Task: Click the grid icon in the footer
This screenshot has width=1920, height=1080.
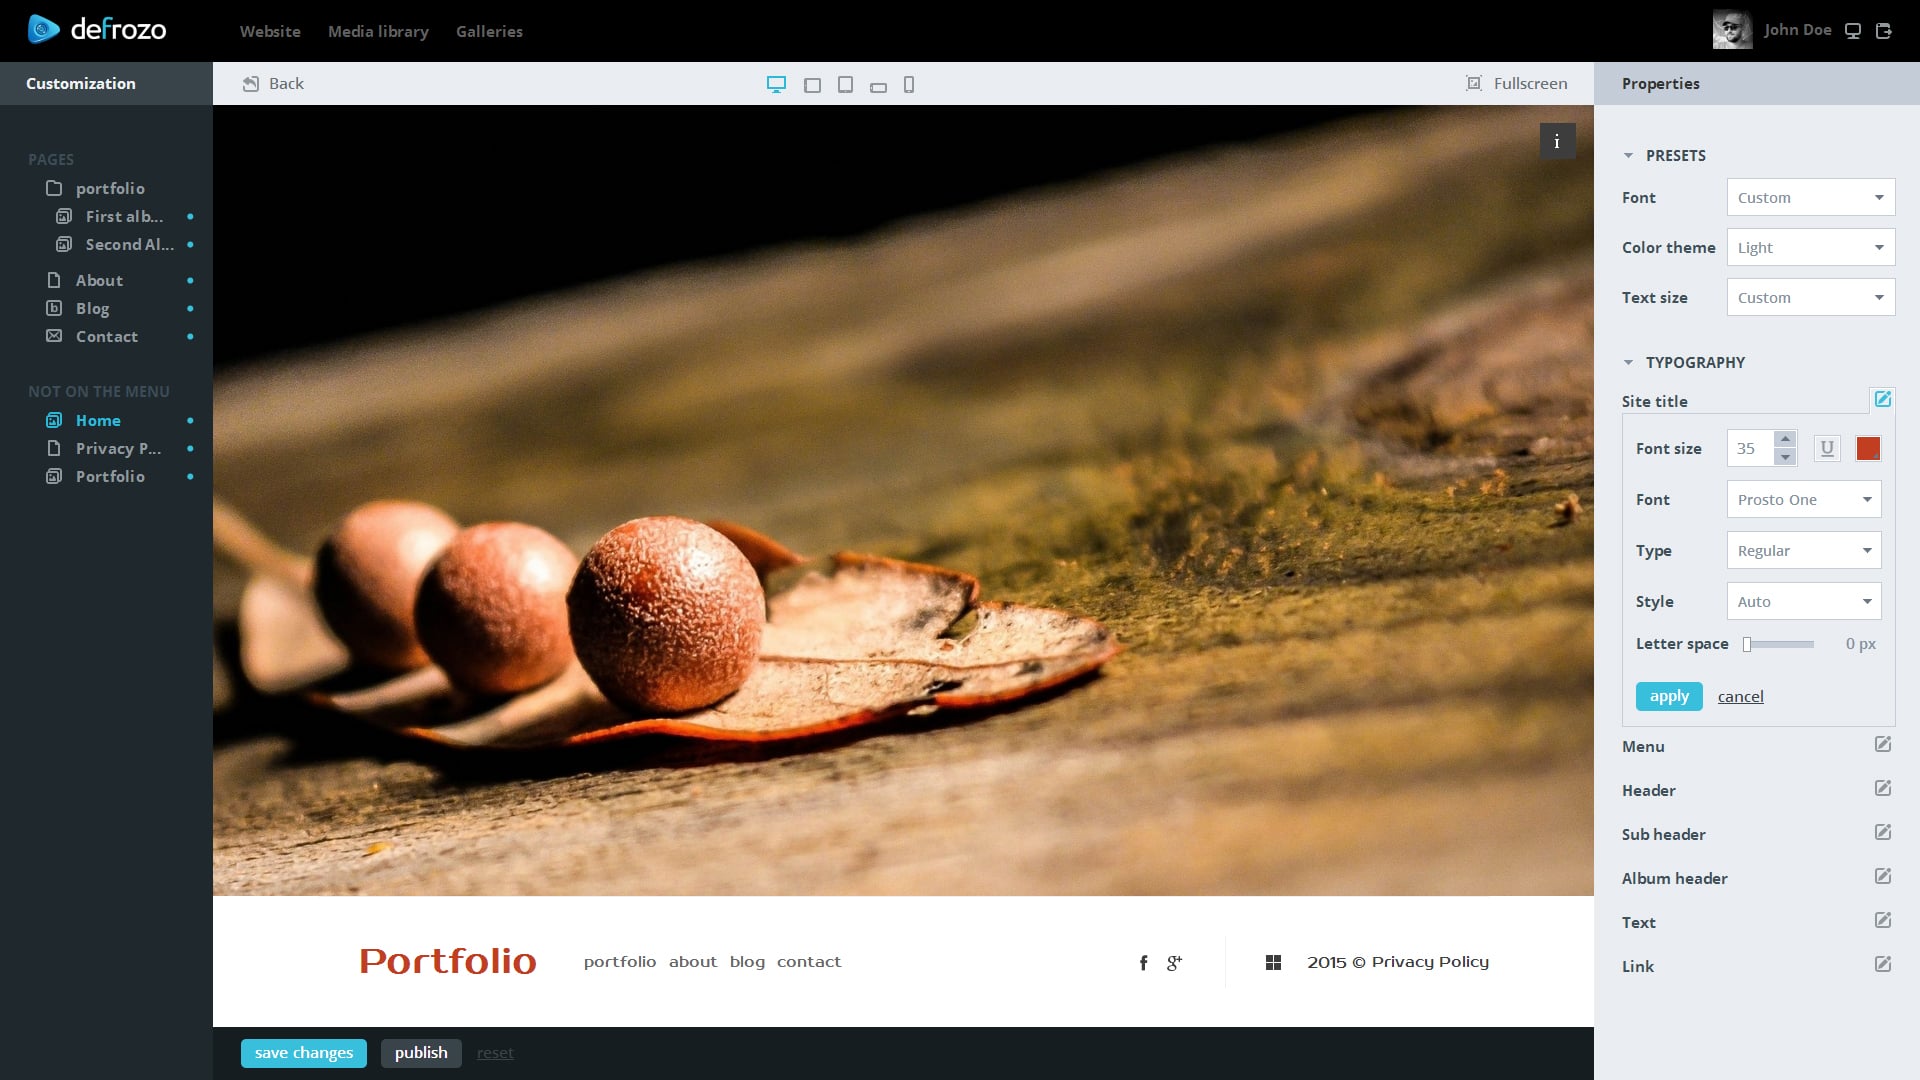Action: [x=1273, y=962]
